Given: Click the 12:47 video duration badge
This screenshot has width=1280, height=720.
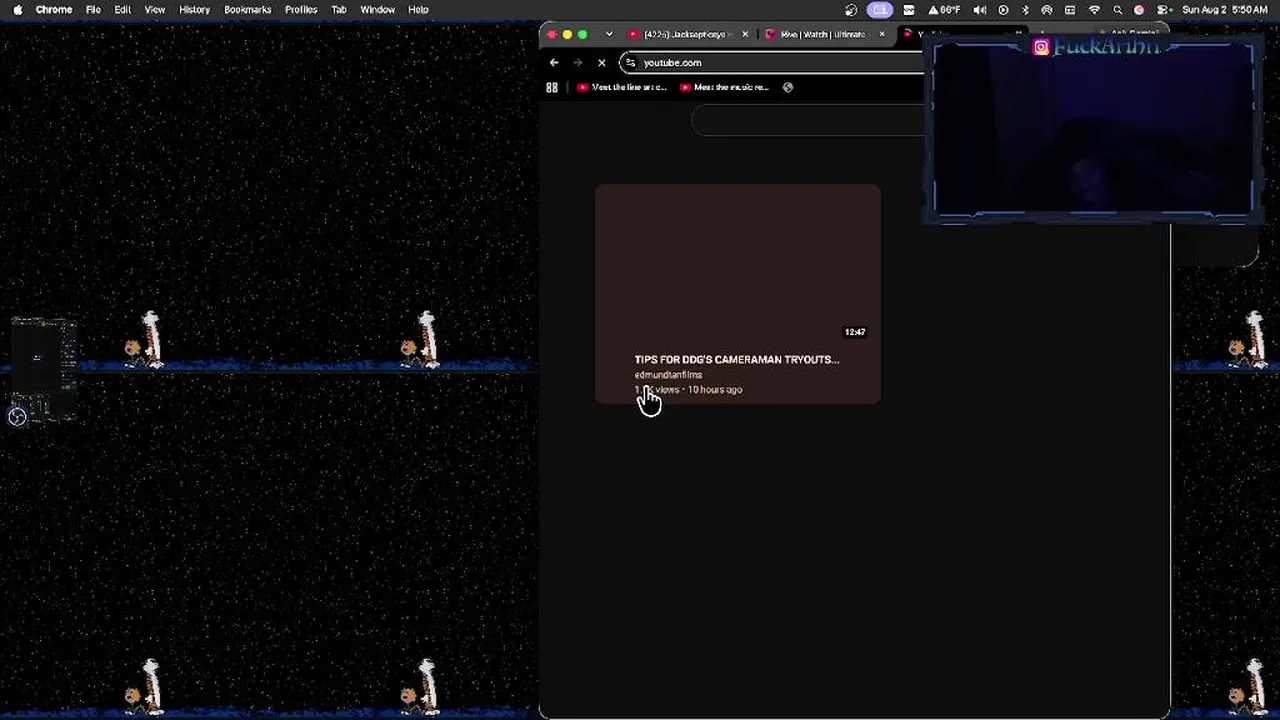Looking at the screenshot, I should pyautogui.click(x=855, y=332).
